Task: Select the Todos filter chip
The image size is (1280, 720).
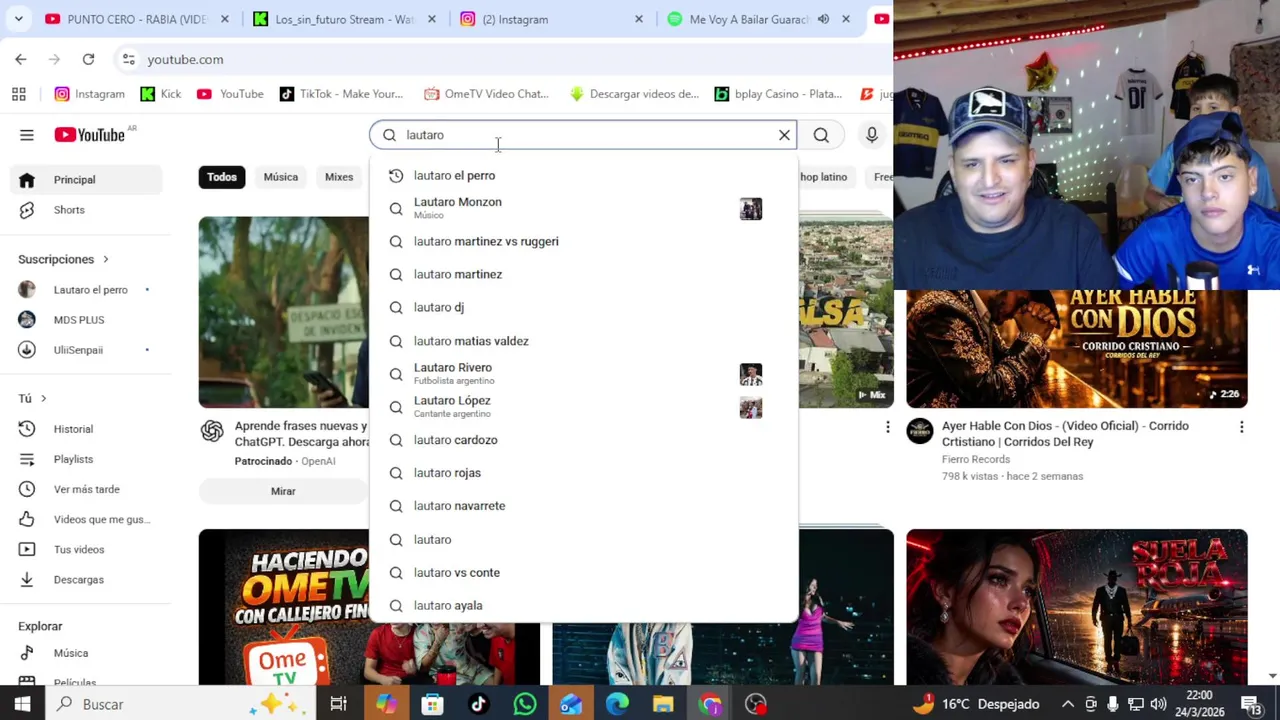Action: point(222,177)
